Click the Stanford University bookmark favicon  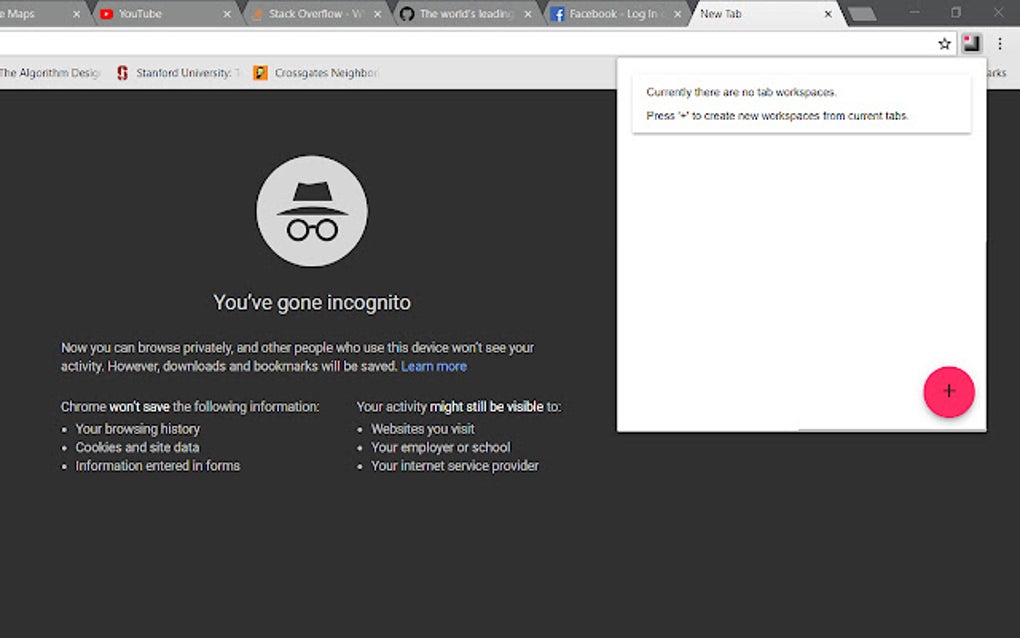tap(120, 72)
